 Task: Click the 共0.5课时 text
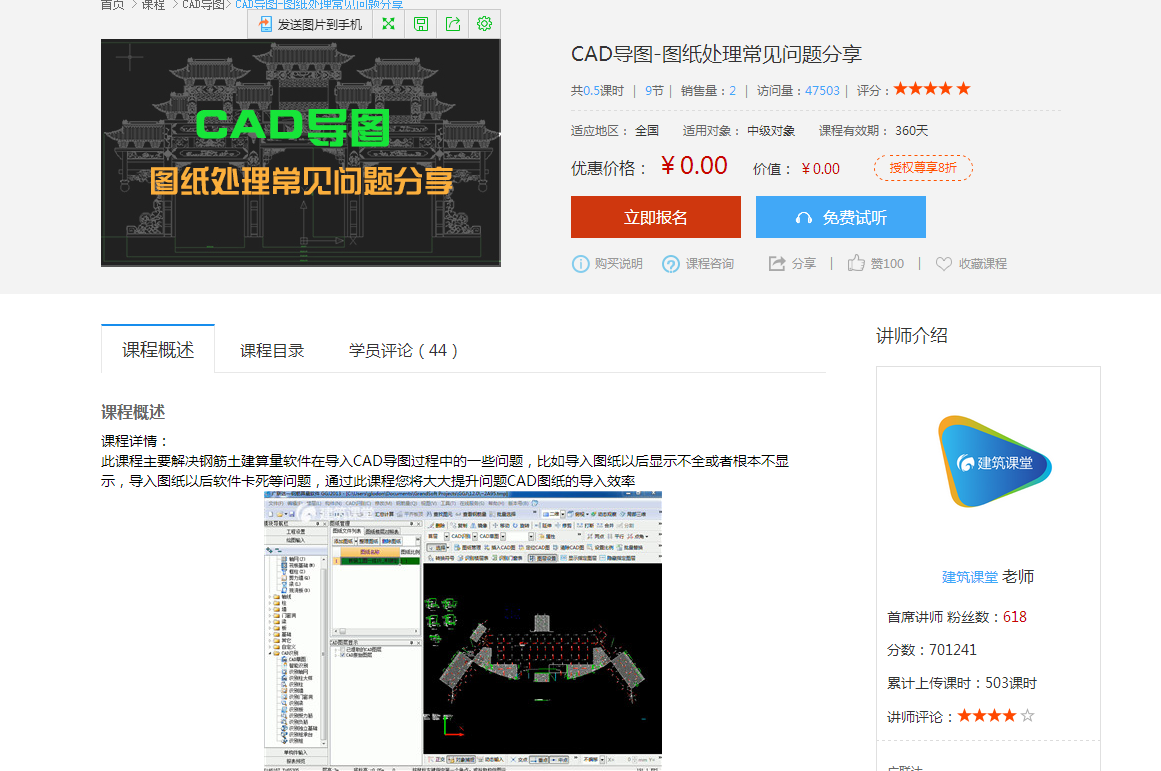597,90
